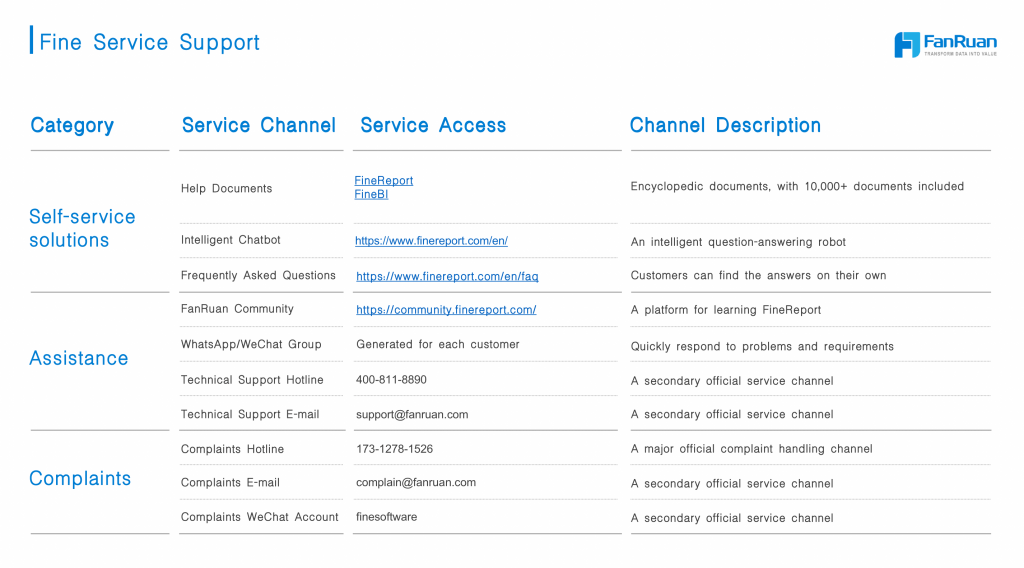The height and width of the screenshot is (568, 1024).
Task: Click Complaints WeChat Account's 'secondary official' description
Action: point(732,518)
